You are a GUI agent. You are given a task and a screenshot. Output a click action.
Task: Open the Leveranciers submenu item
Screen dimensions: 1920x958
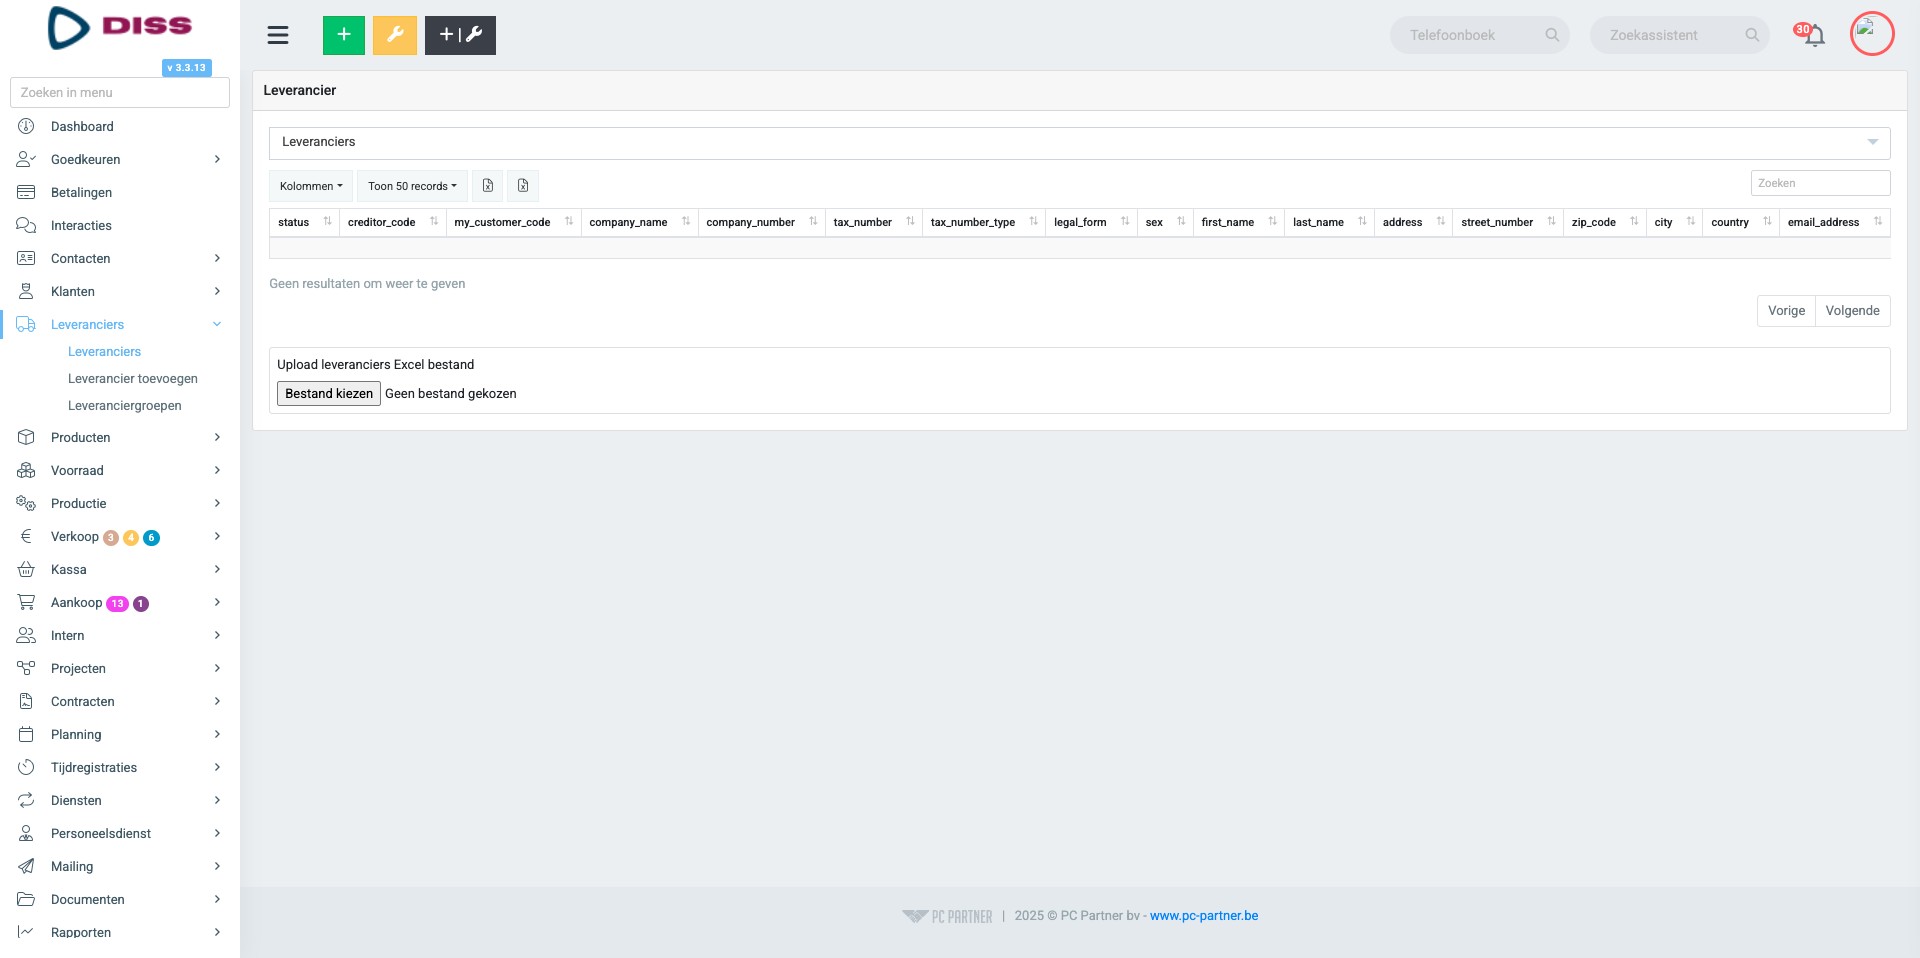click(x=104, y=352)
